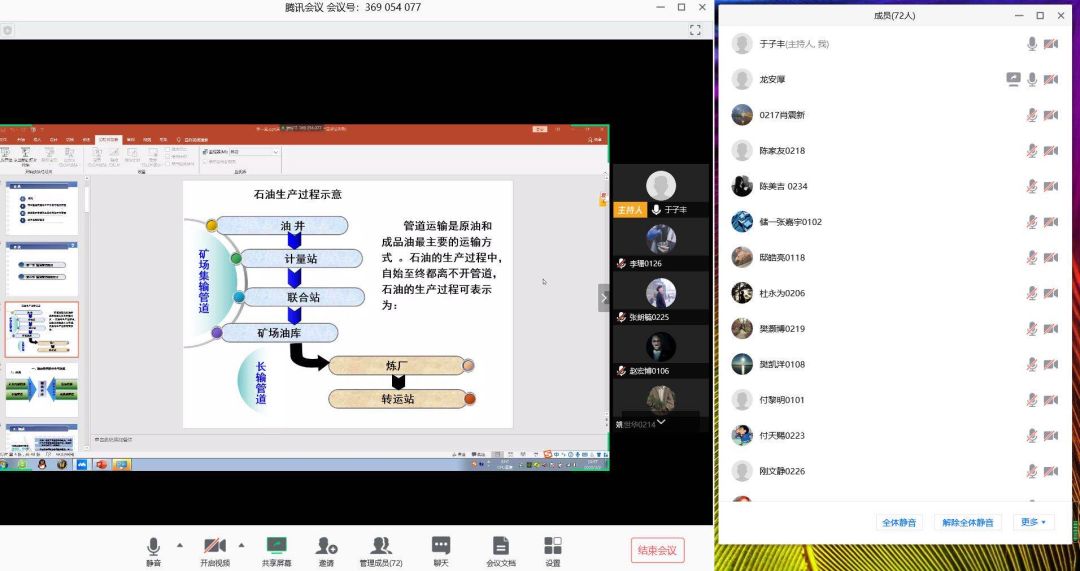The image size is (1080, 571).
Task: Open 会议文档 meeting documents
Action: coord(501,546)
